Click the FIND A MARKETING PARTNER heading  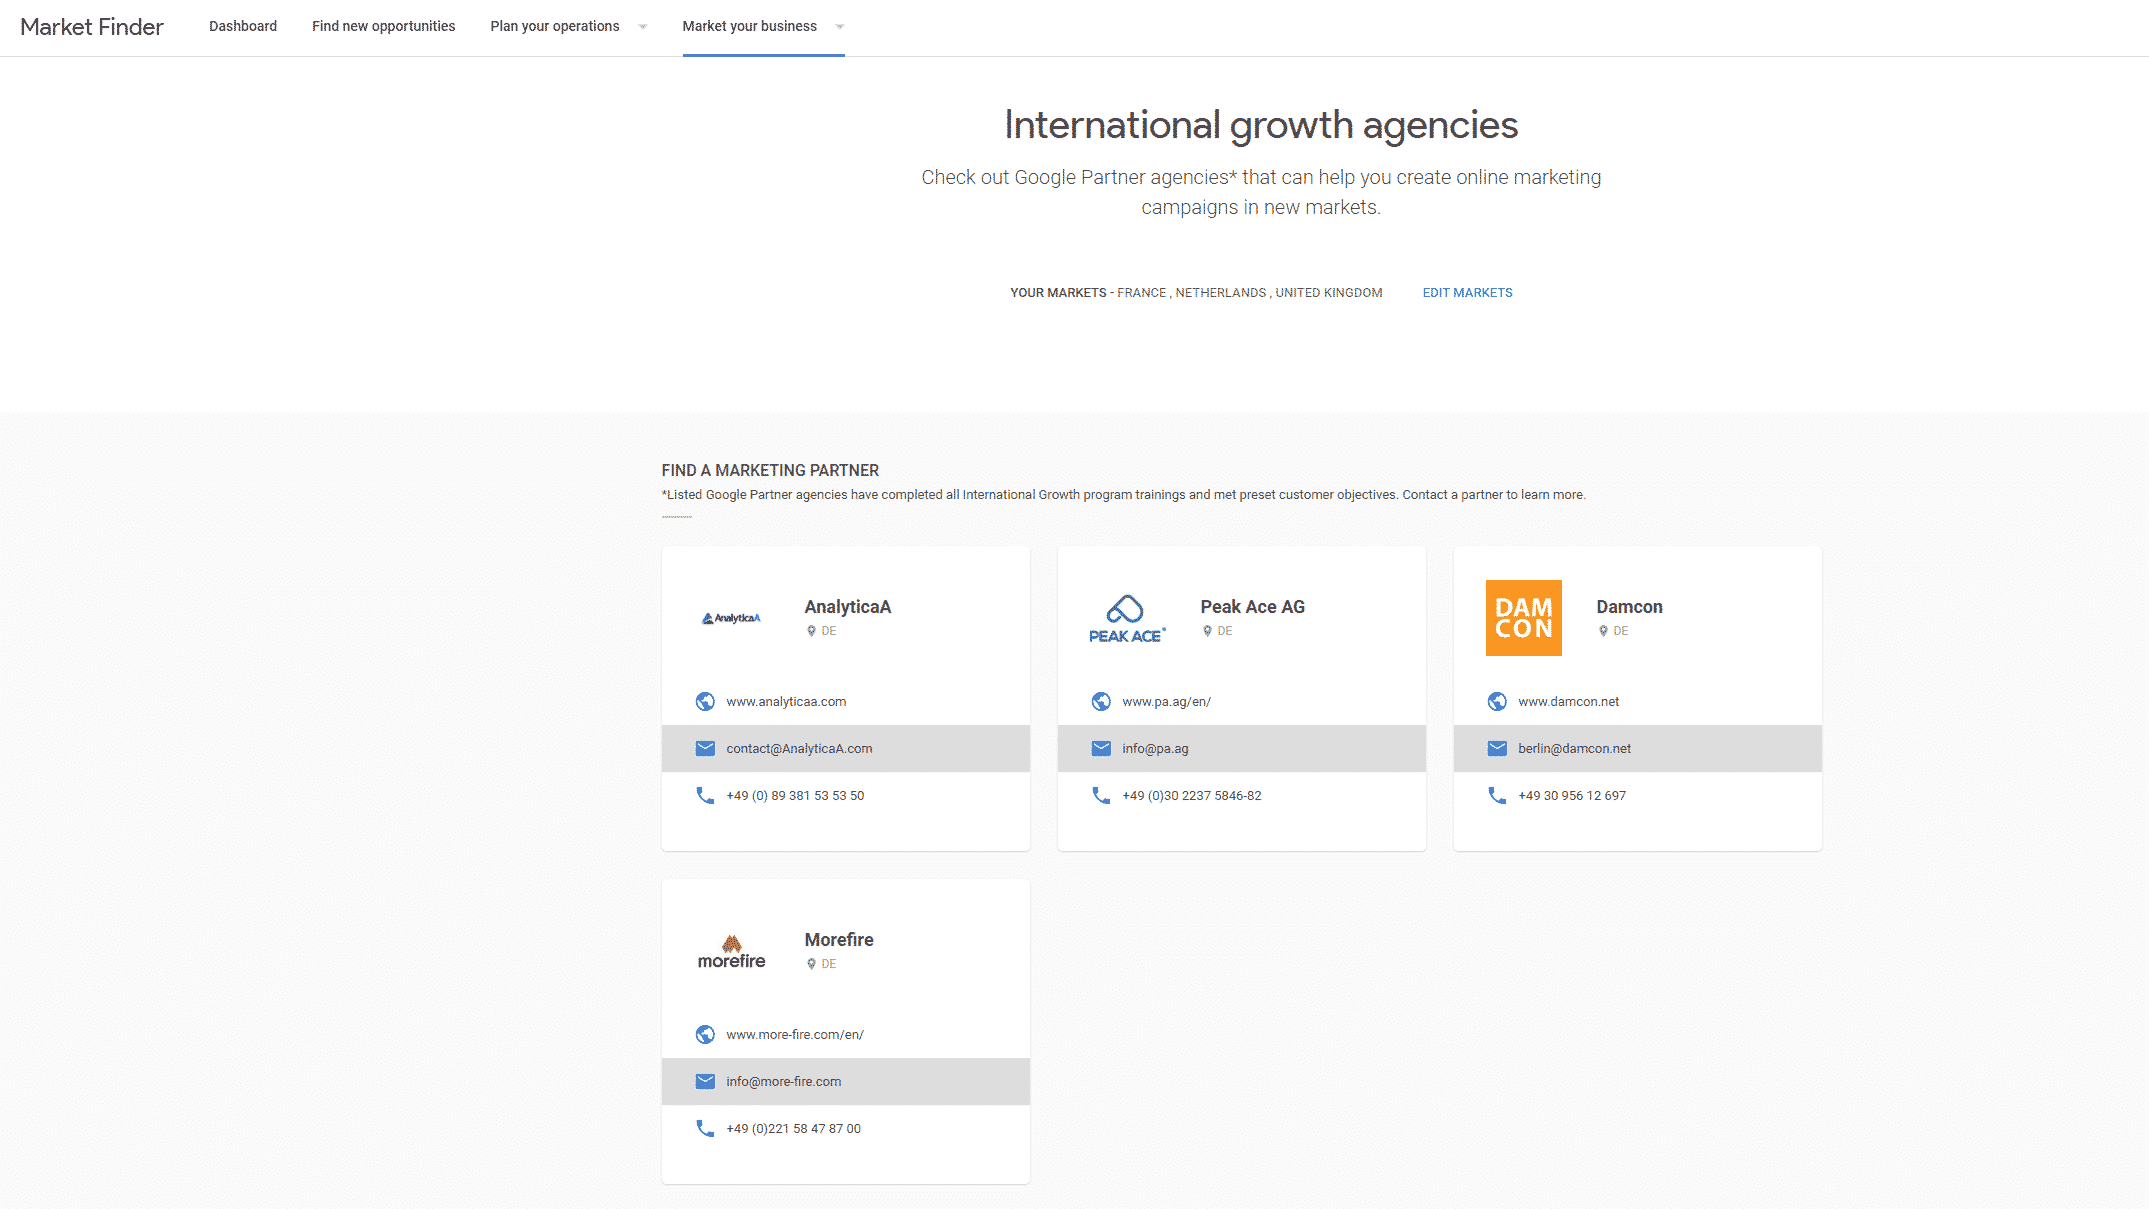click(x=770, y=470)
